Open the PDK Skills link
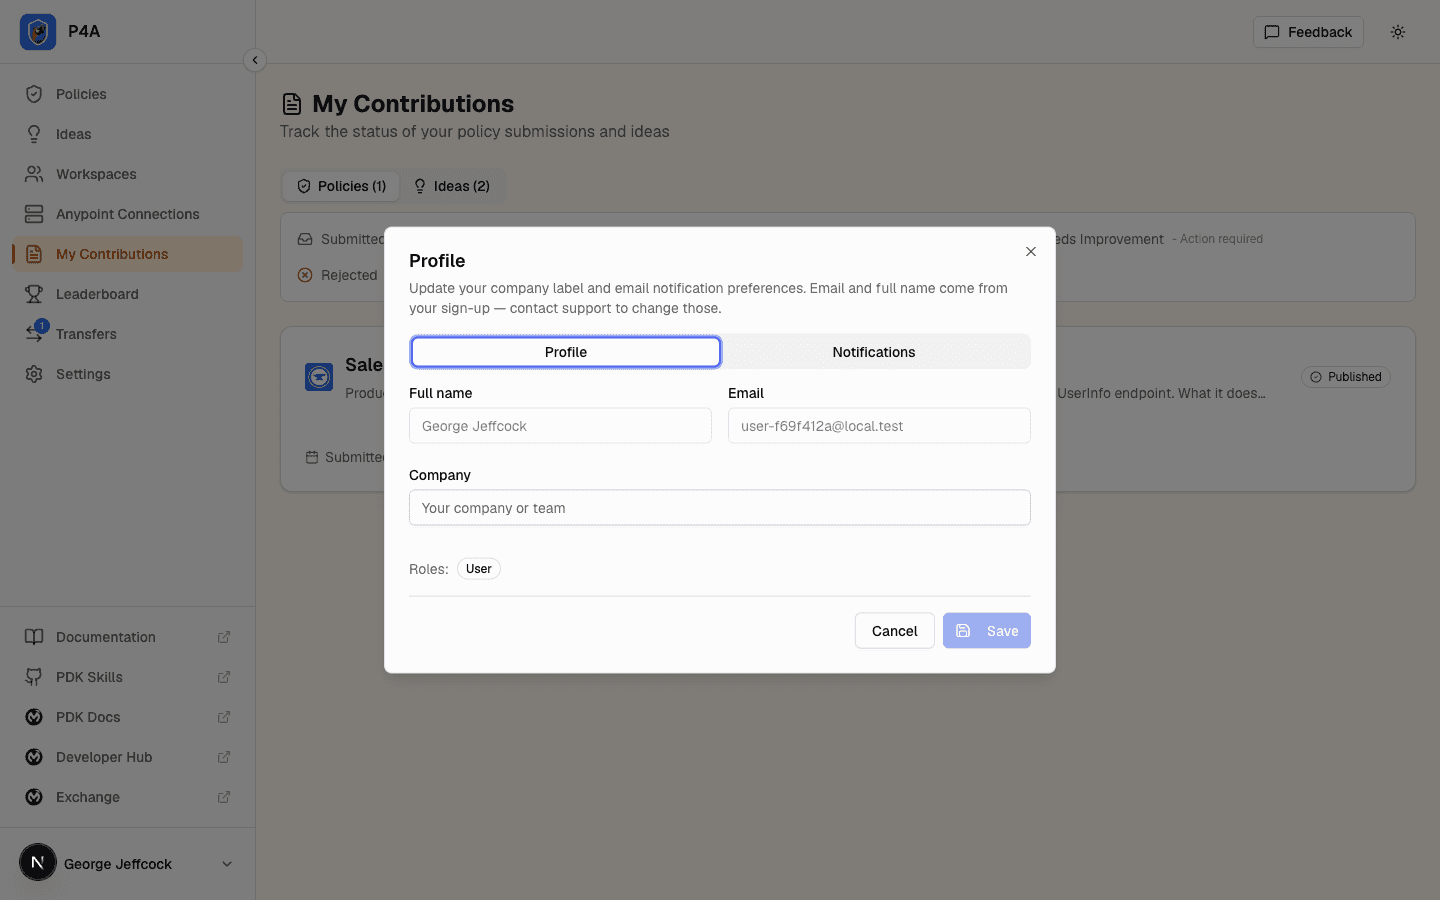1440x900 pixels. 128,677
